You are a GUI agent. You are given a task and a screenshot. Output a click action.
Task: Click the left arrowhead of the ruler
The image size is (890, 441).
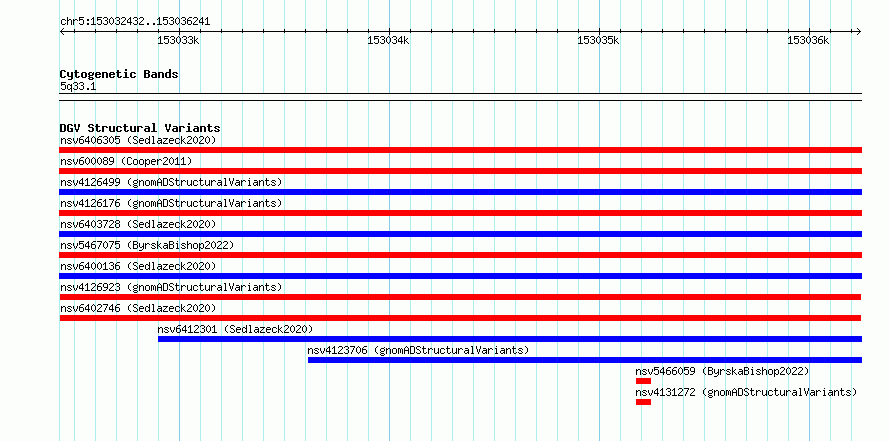click(62, 32)
